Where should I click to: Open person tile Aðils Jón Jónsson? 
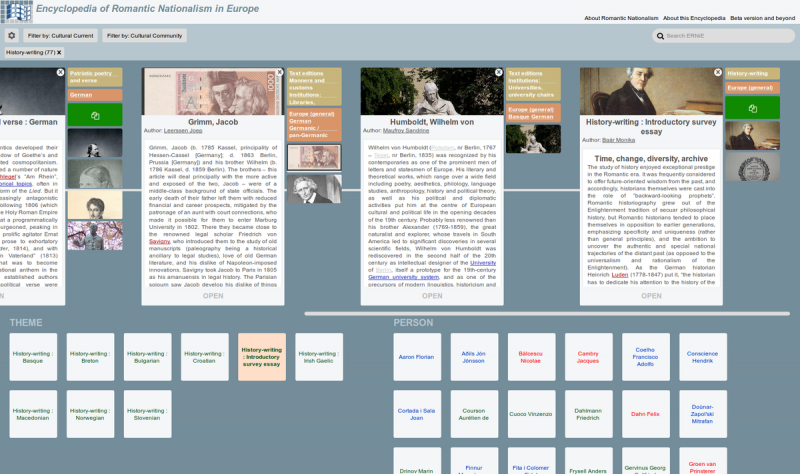pos(474,357)
